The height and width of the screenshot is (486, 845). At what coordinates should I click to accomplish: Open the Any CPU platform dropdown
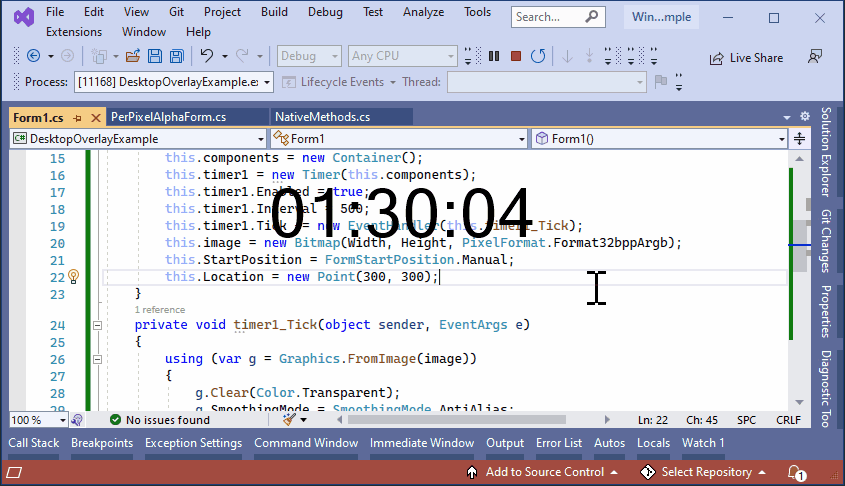pos(403,56)
